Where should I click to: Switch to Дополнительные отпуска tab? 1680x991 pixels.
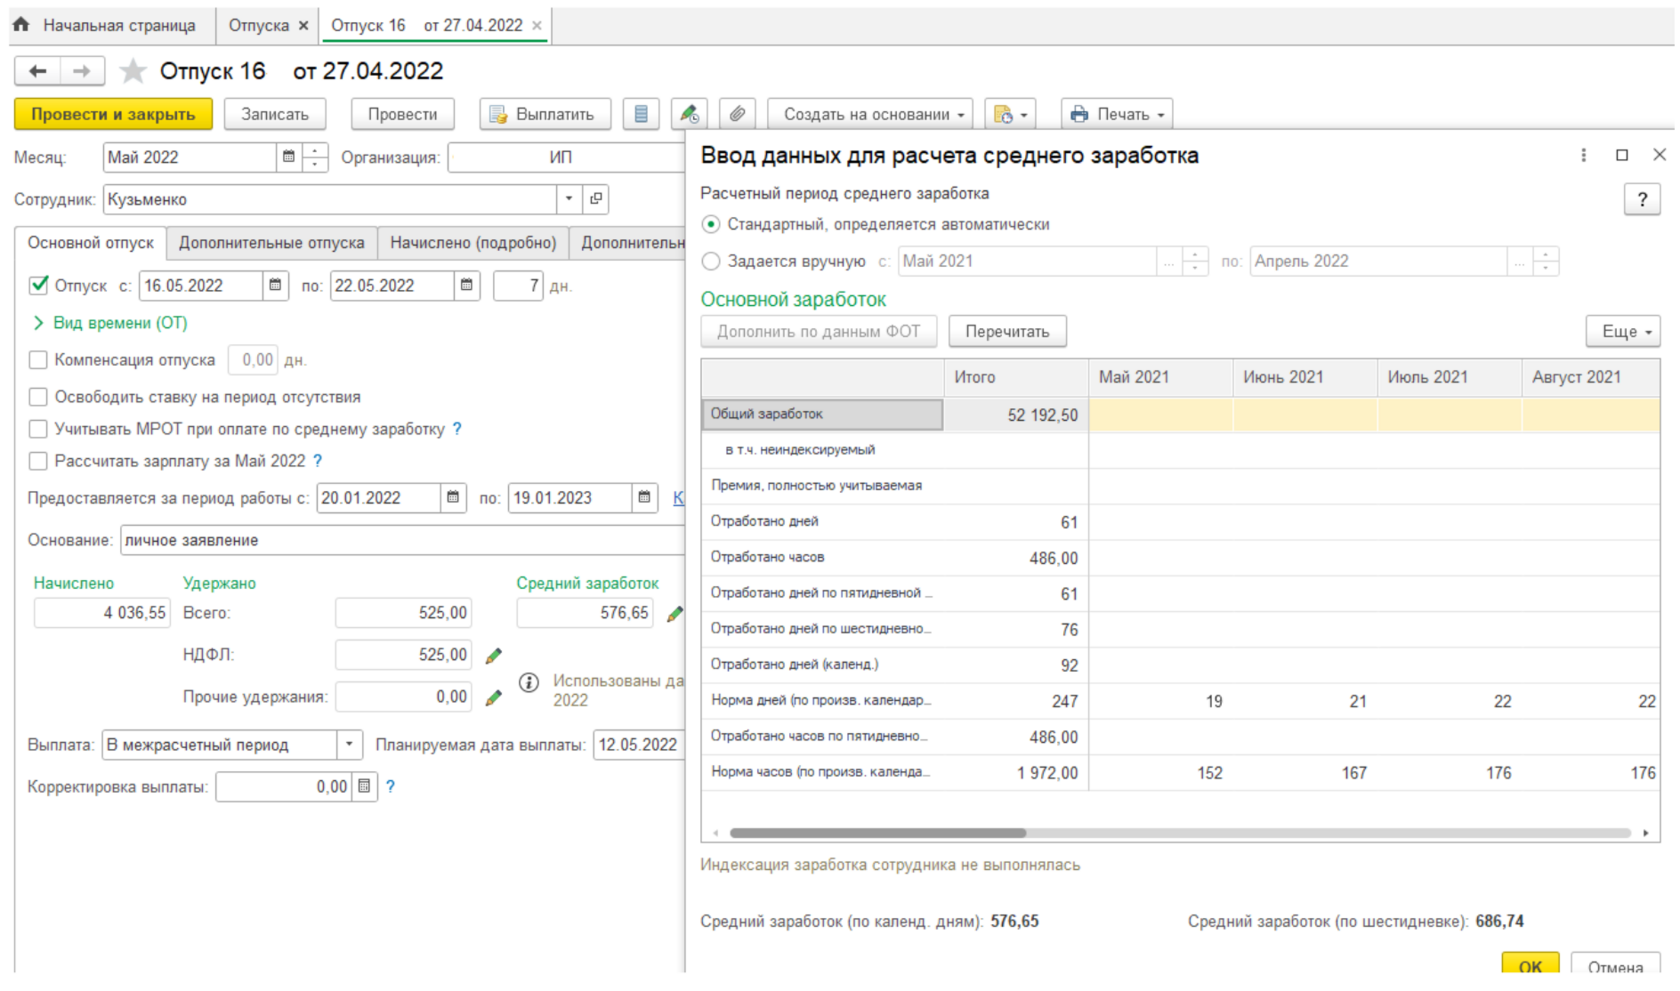[x=271, y=243]
